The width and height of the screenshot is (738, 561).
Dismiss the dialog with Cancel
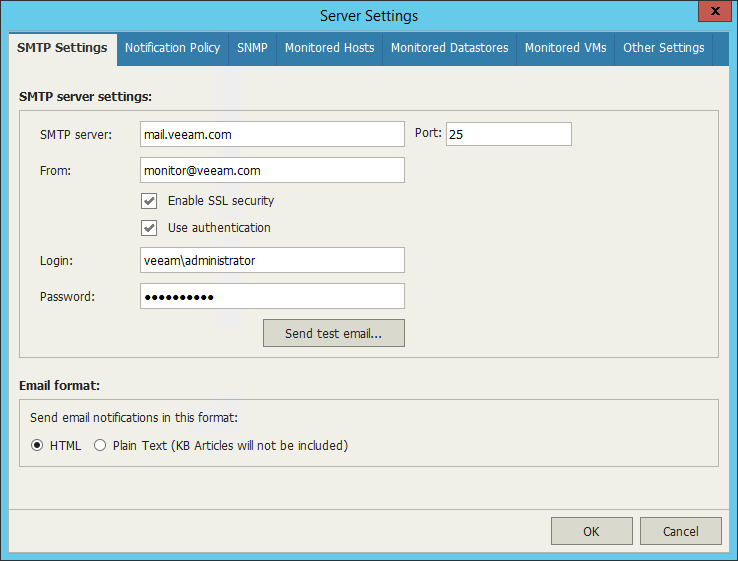coord(681,531)
